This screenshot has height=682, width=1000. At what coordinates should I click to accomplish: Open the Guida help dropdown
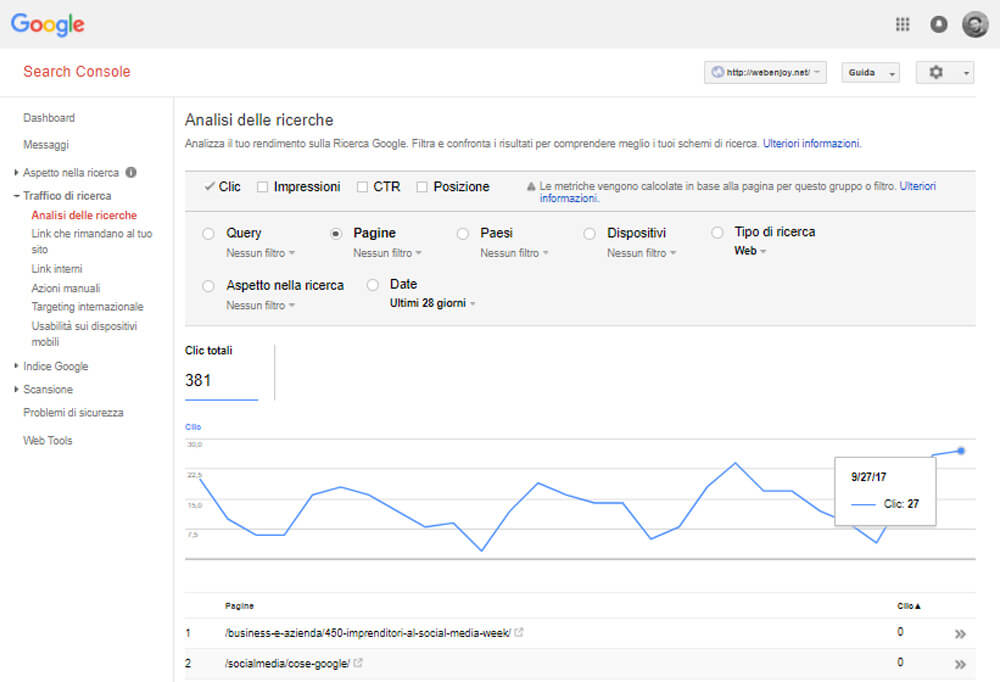click(871, 73)
